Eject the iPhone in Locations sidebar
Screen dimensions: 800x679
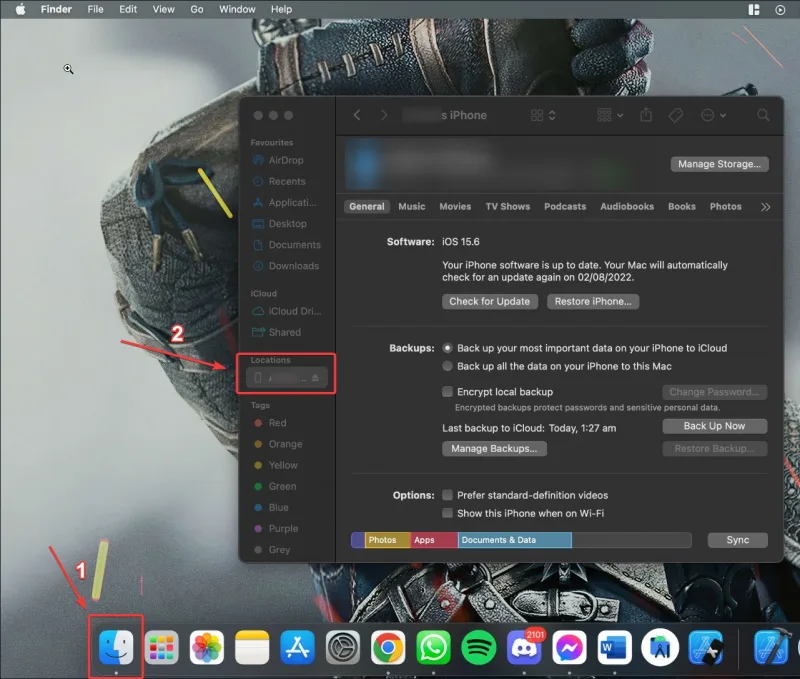315,378
